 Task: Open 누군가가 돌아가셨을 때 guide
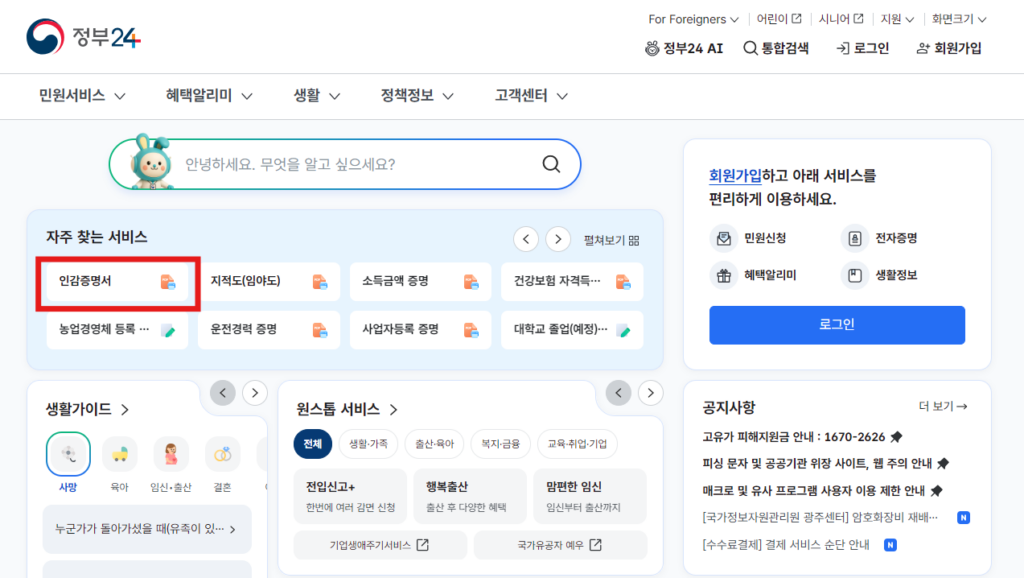[147, 529]
